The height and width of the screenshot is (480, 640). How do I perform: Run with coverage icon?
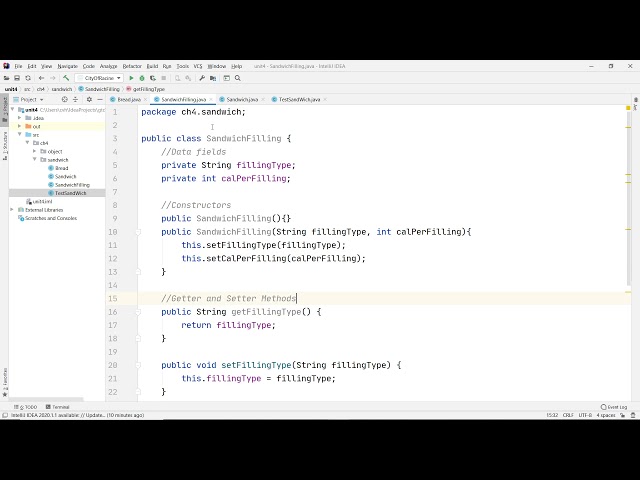pos(153,78)
